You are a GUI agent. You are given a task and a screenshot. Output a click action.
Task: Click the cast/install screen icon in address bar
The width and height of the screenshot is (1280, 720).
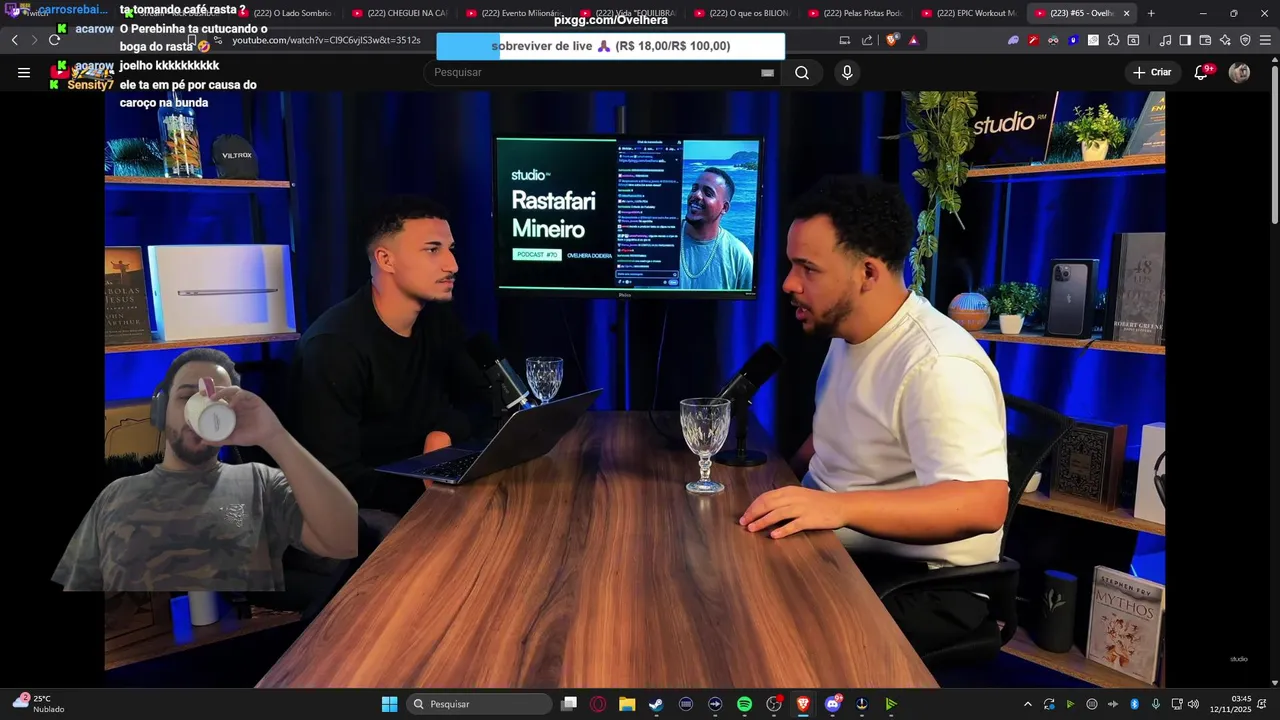[x=845, y=40]
